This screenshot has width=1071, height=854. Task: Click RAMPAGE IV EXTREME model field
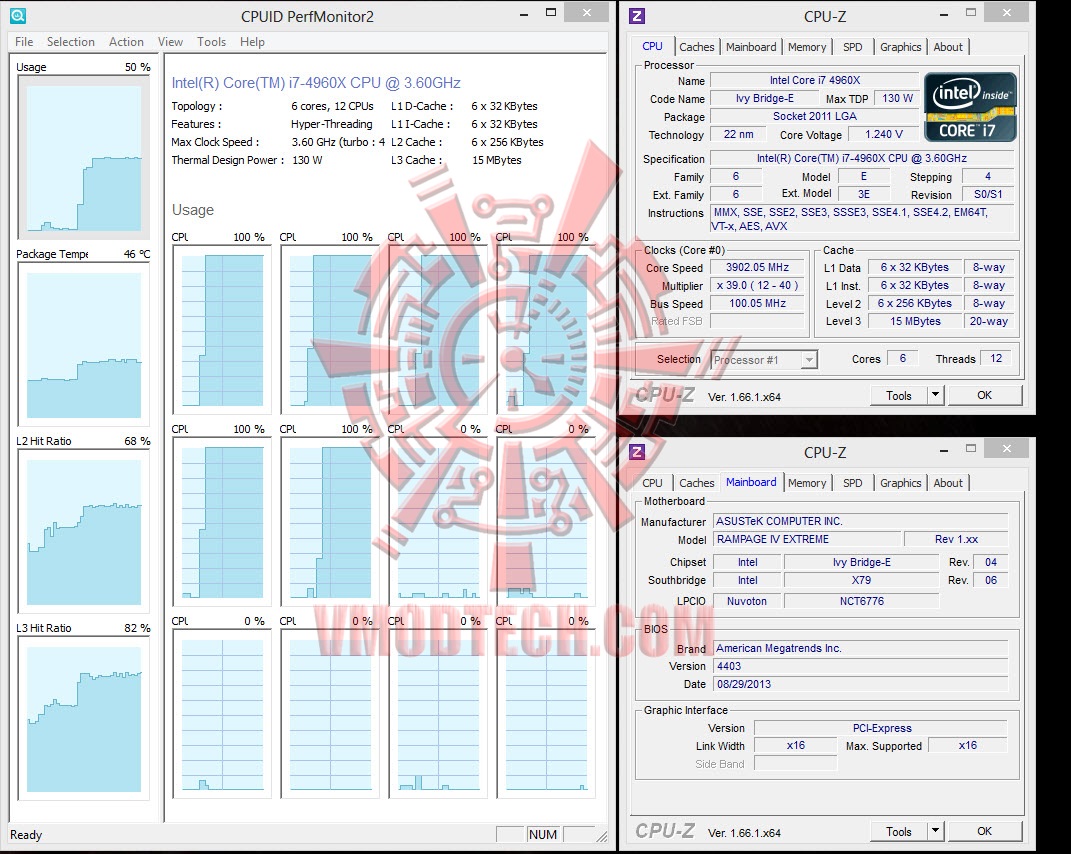807,539
